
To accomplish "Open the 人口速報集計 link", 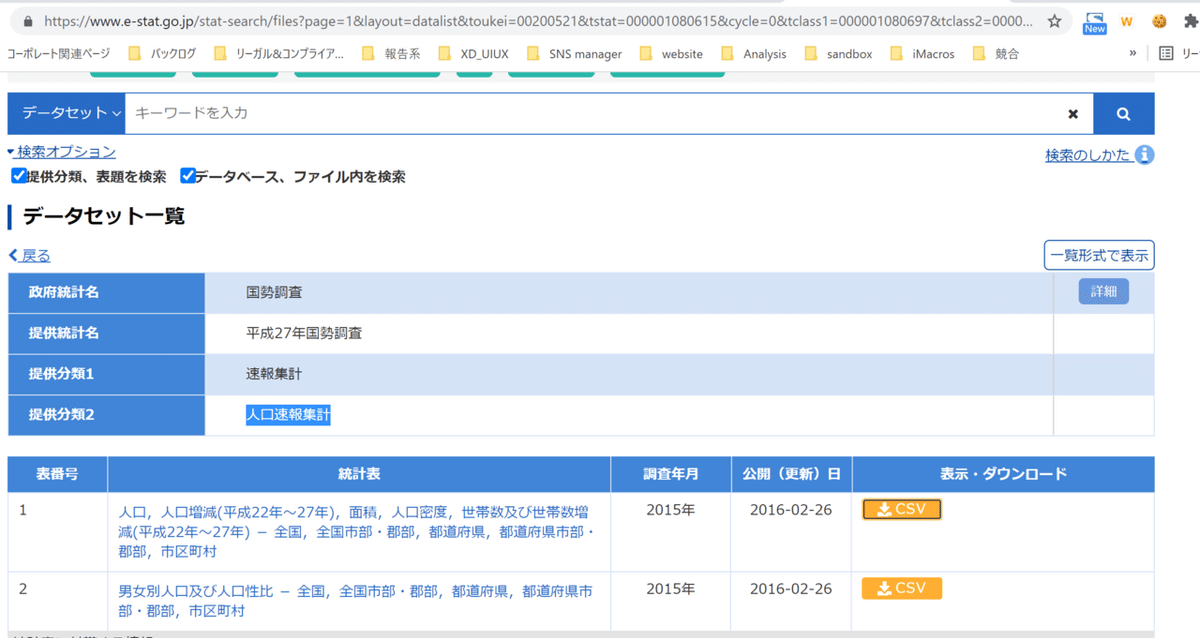I will point(287,414).
